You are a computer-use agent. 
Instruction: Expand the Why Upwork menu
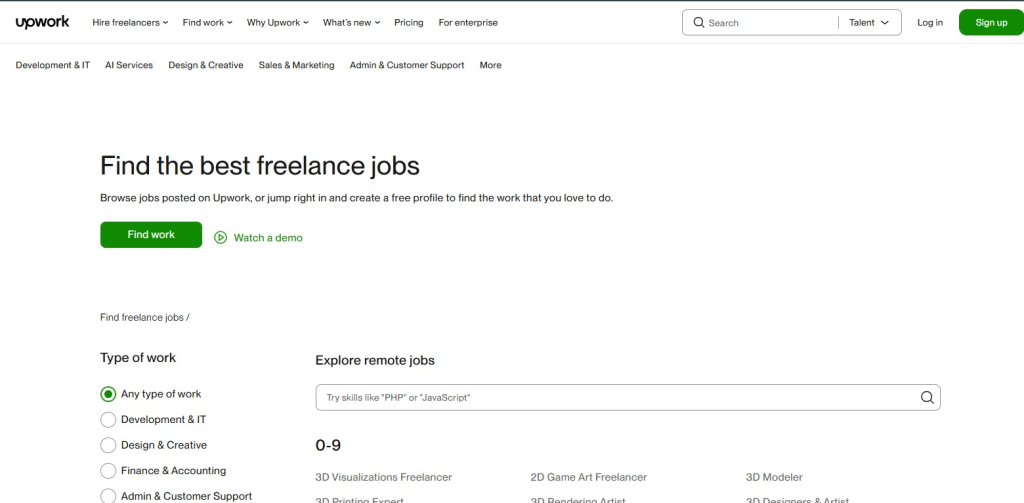(x=278, y=22)
